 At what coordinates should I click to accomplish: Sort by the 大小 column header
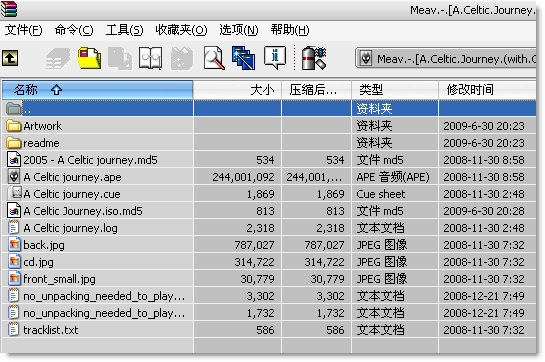click(x=237, y=90)
